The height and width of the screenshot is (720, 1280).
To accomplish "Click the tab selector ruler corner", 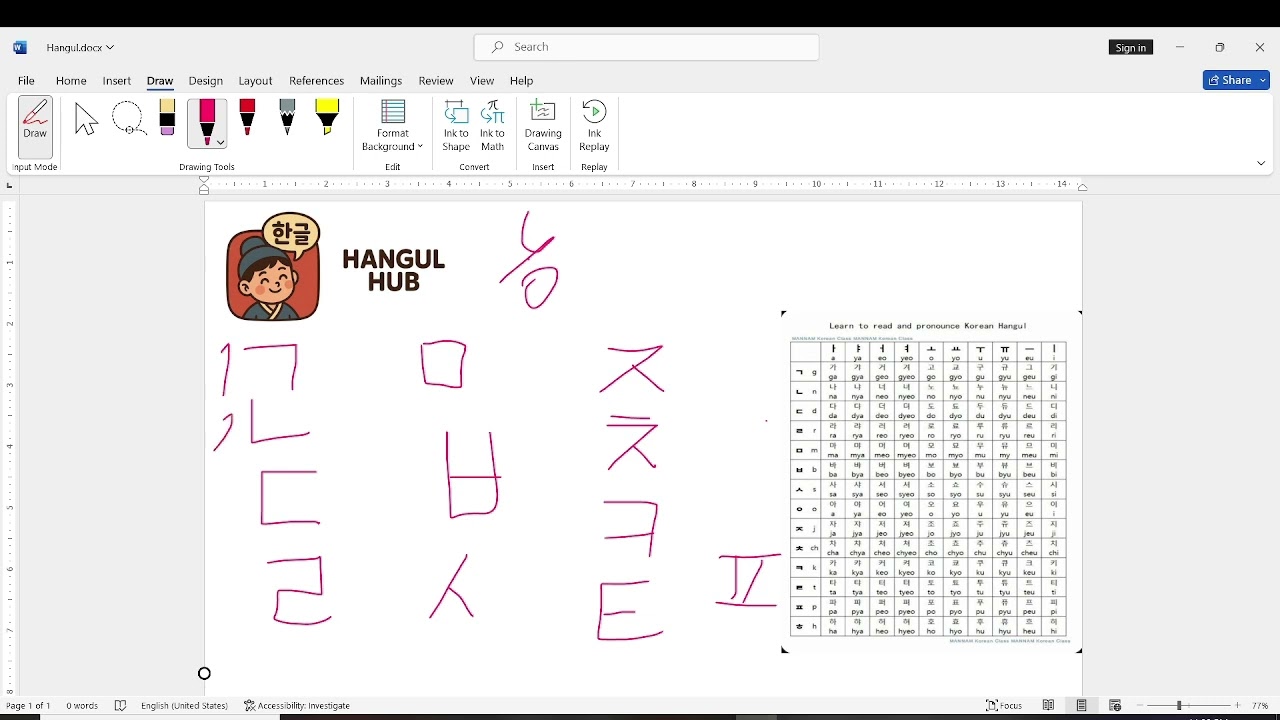I will pos(10,185).
